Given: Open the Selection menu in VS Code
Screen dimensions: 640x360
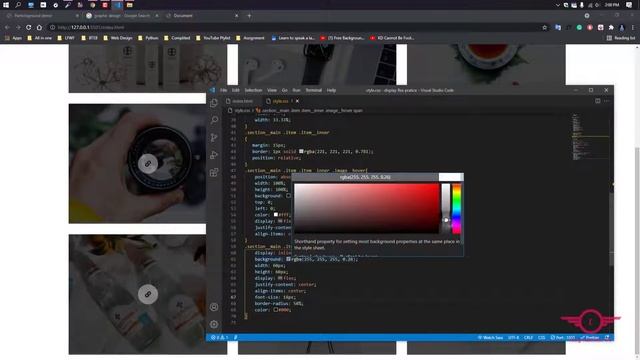Looking at the screenshot, I should 253,90.
